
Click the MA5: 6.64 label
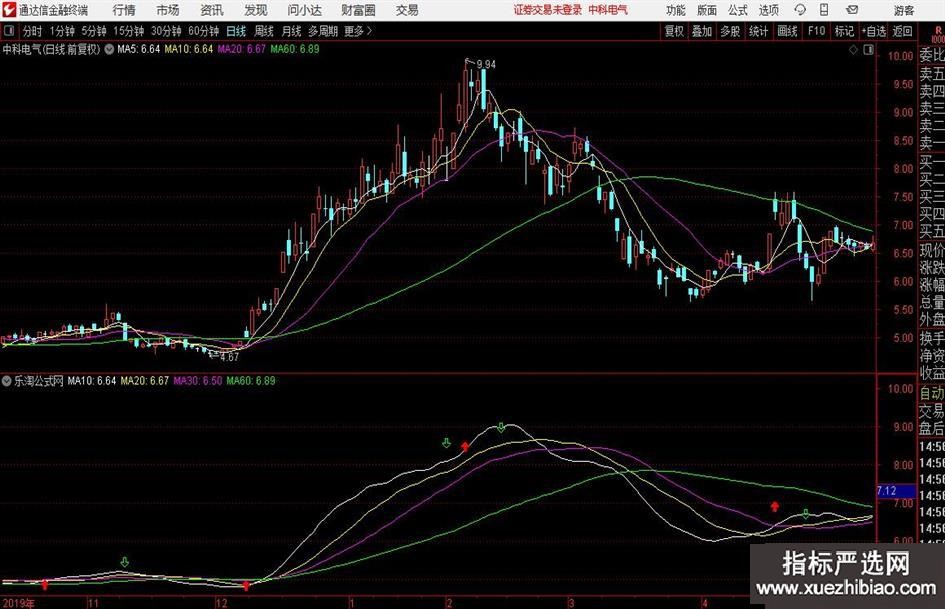[139, 49]
